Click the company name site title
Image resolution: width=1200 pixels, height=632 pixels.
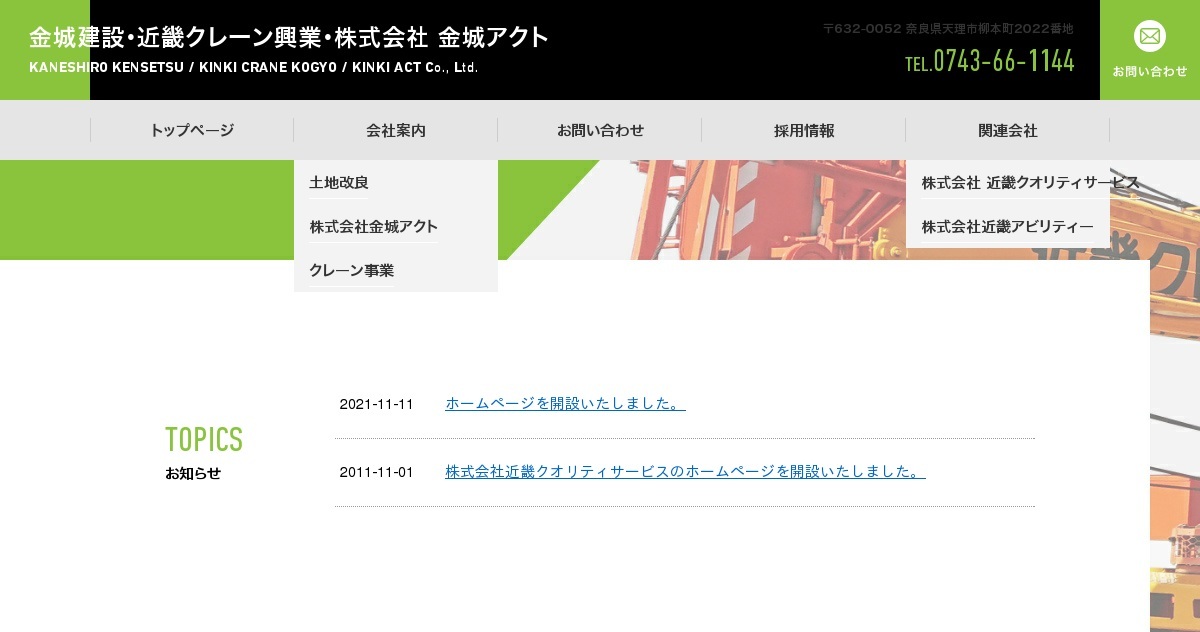(289, 38)
